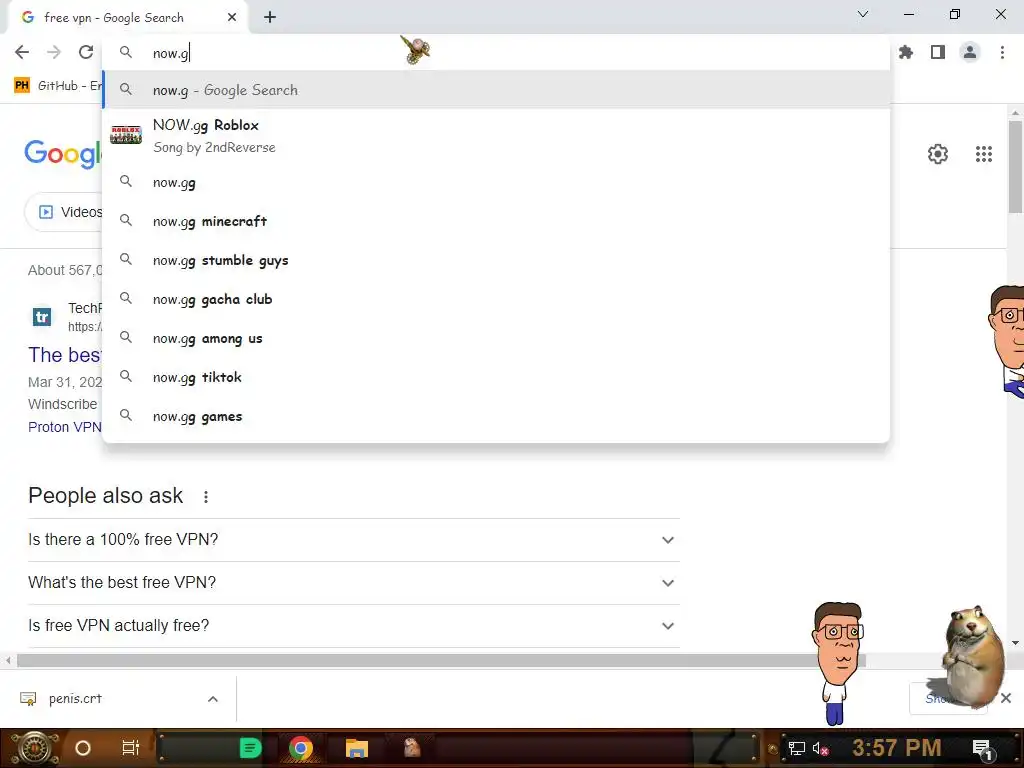Open Task View in taskbar
The width and height of the screenshot is (1024, 768).
click(131, 748)
